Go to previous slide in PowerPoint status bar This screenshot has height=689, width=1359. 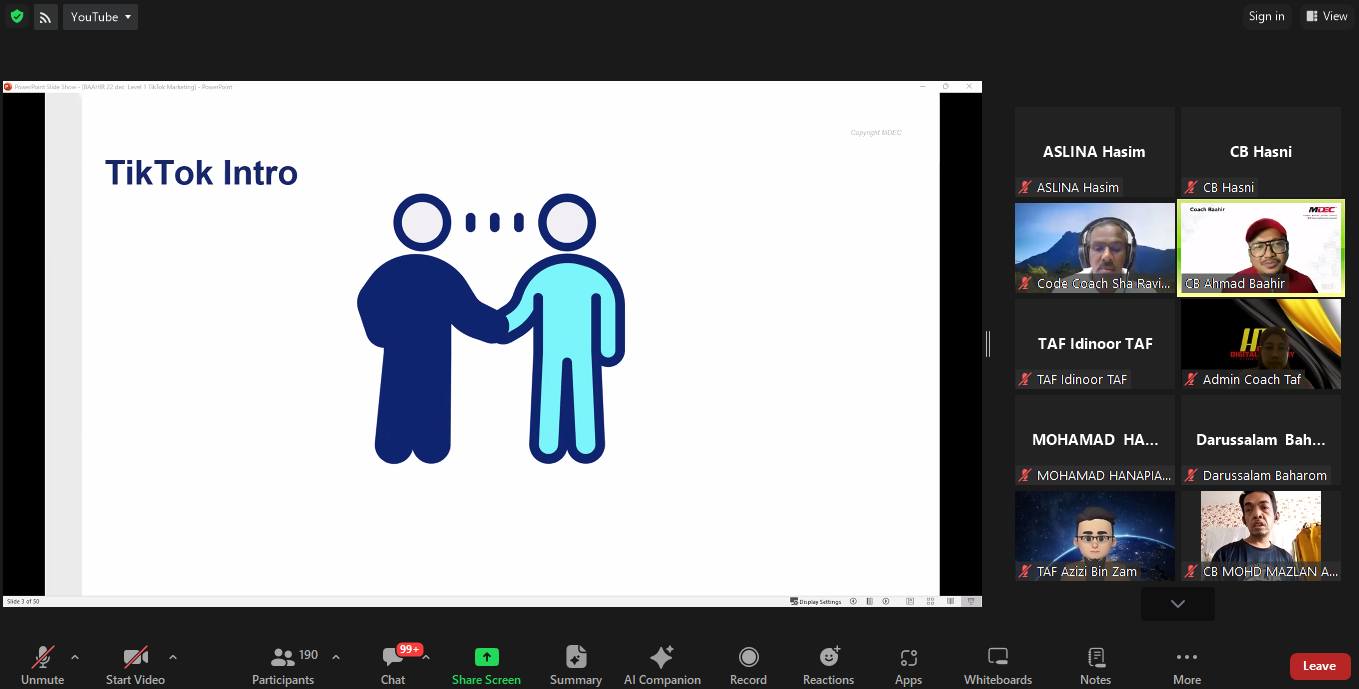click(854, 602)
